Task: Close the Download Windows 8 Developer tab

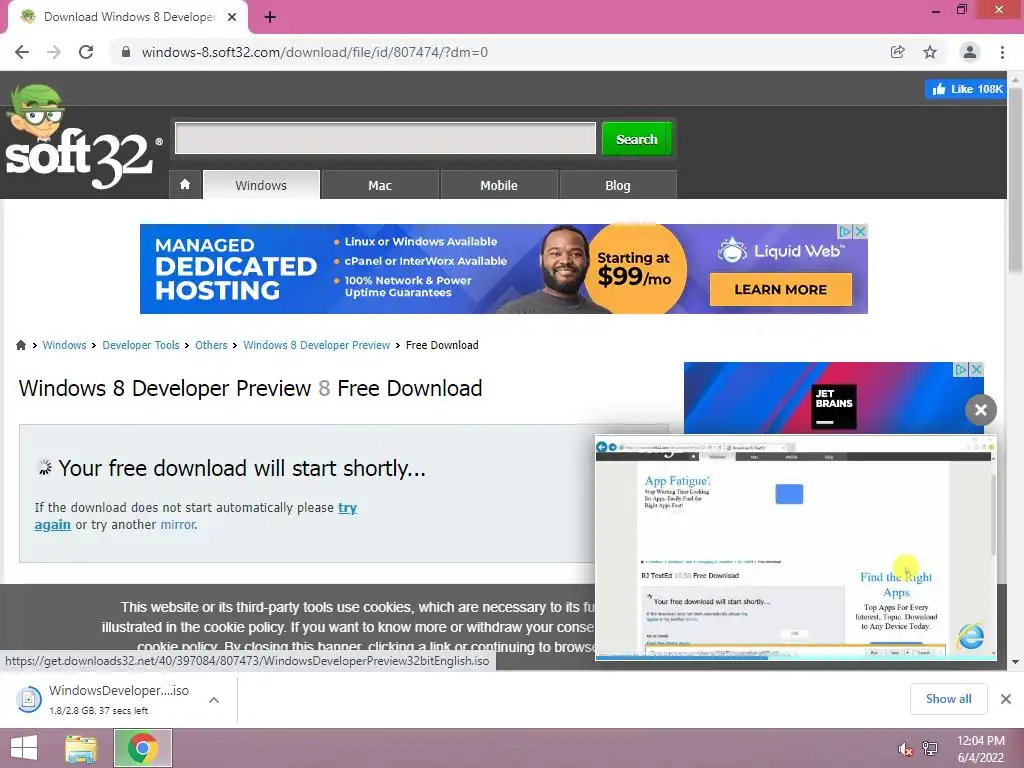Action: pyautogui.click(x=232, y=17)
